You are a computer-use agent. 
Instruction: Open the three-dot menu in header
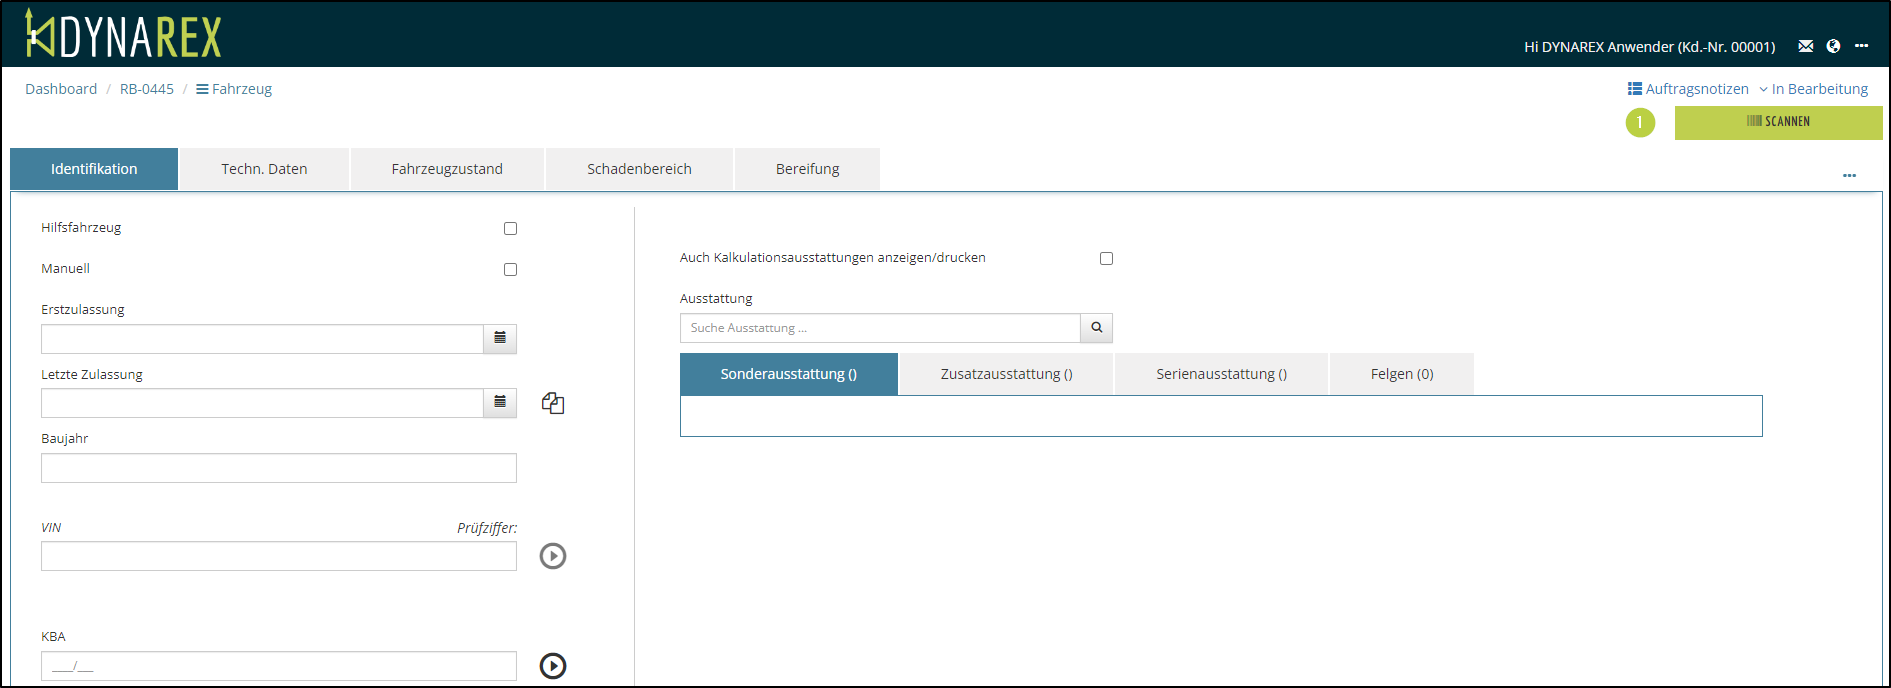click(x=1861, y=46)
